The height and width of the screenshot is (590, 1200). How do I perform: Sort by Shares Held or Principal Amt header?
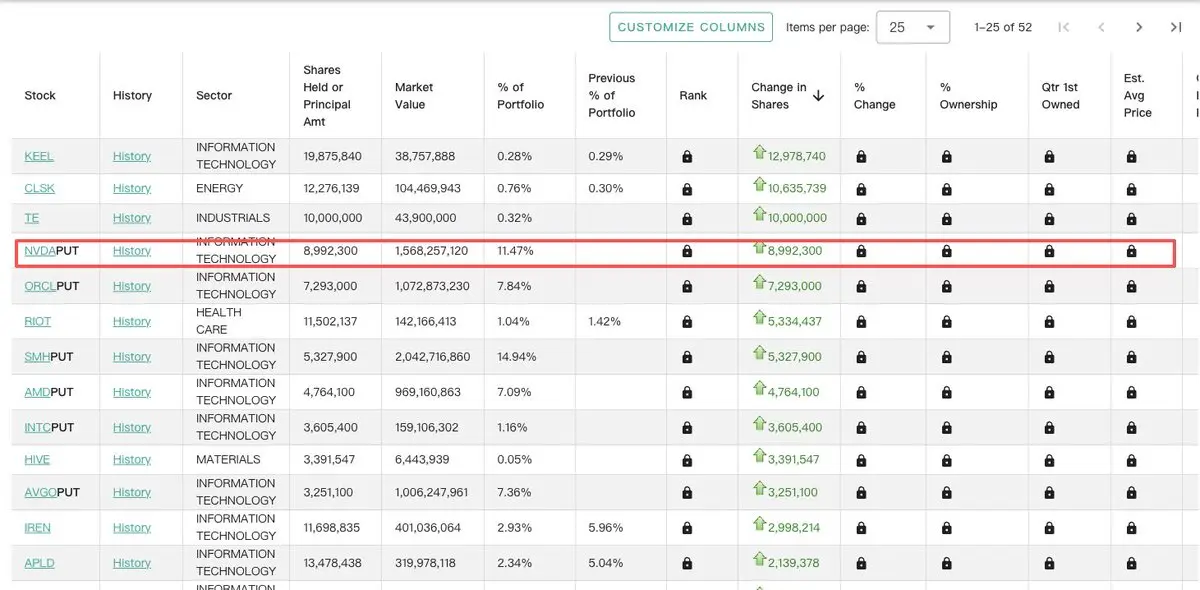tap(327, 96)
